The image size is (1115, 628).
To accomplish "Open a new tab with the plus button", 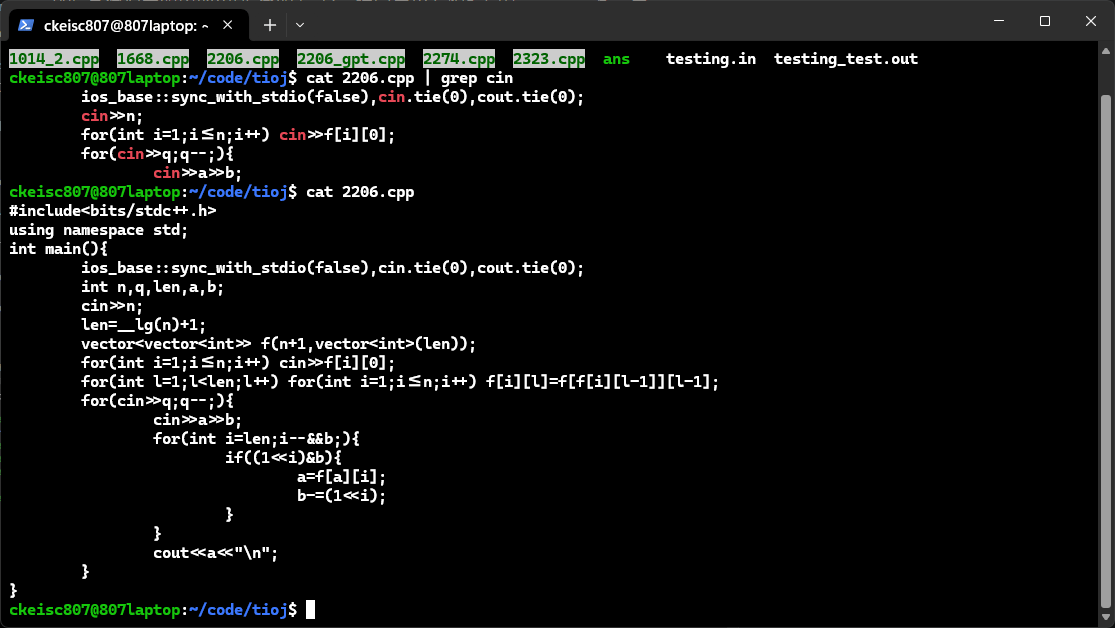I will 269,24.
